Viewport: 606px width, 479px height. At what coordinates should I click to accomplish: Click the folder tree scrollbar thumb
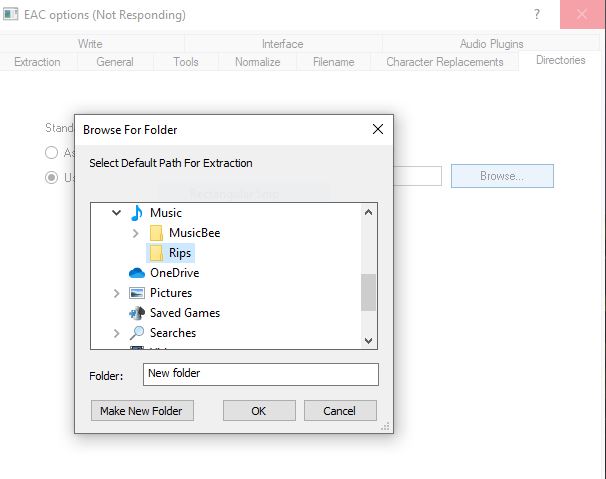point(368,292)
